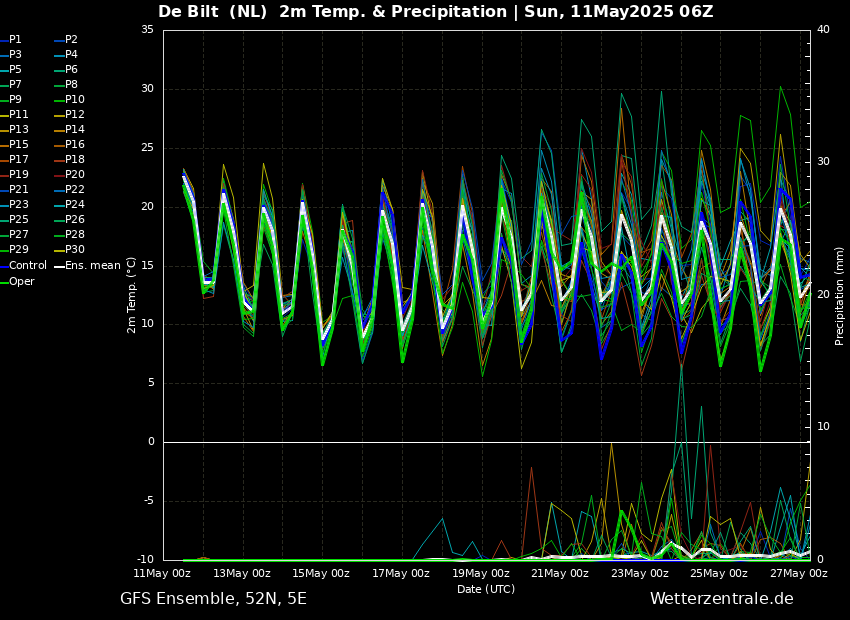
Task: Select the P8 member label
Action: pos(72,85)
